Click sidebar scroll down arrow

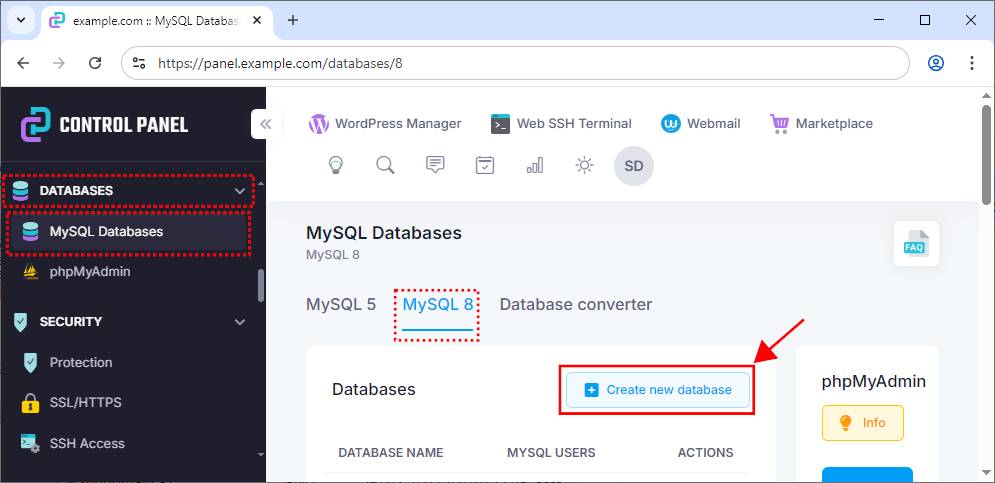coord(261,454)
